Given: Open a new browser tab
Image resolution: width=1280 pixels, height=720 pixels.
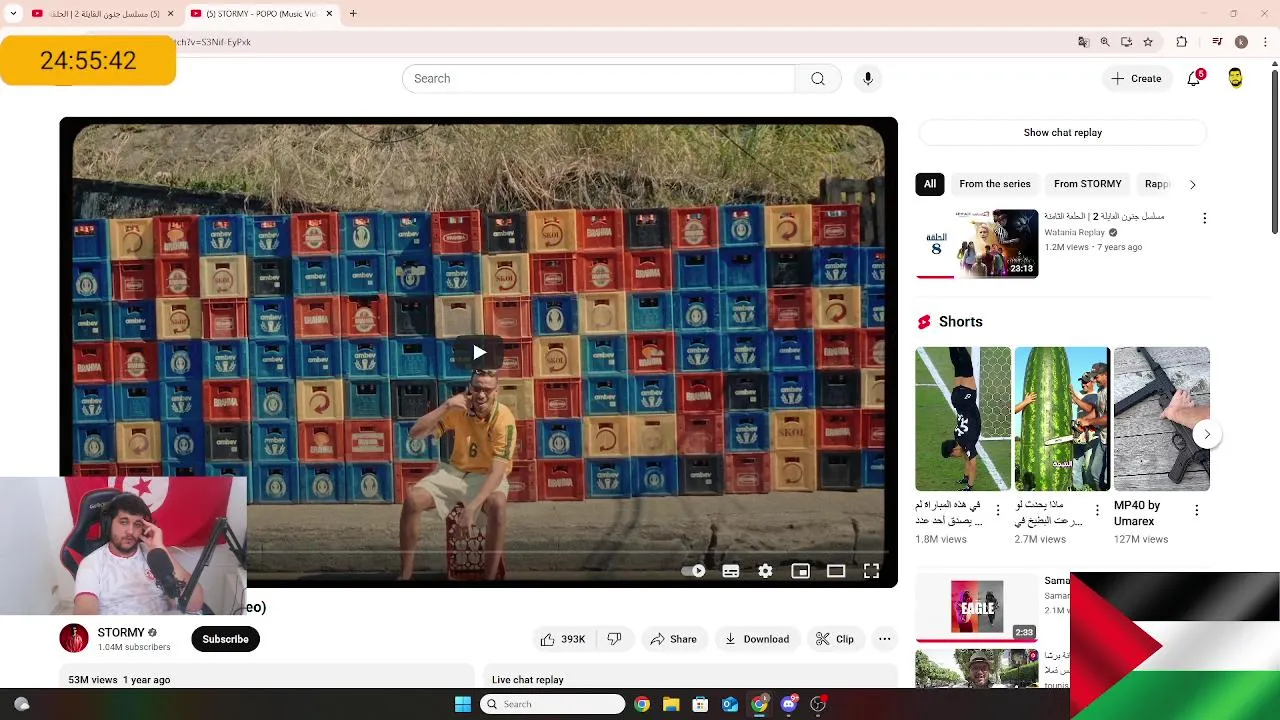Looking at the screenshot, I should pos(353,14).
